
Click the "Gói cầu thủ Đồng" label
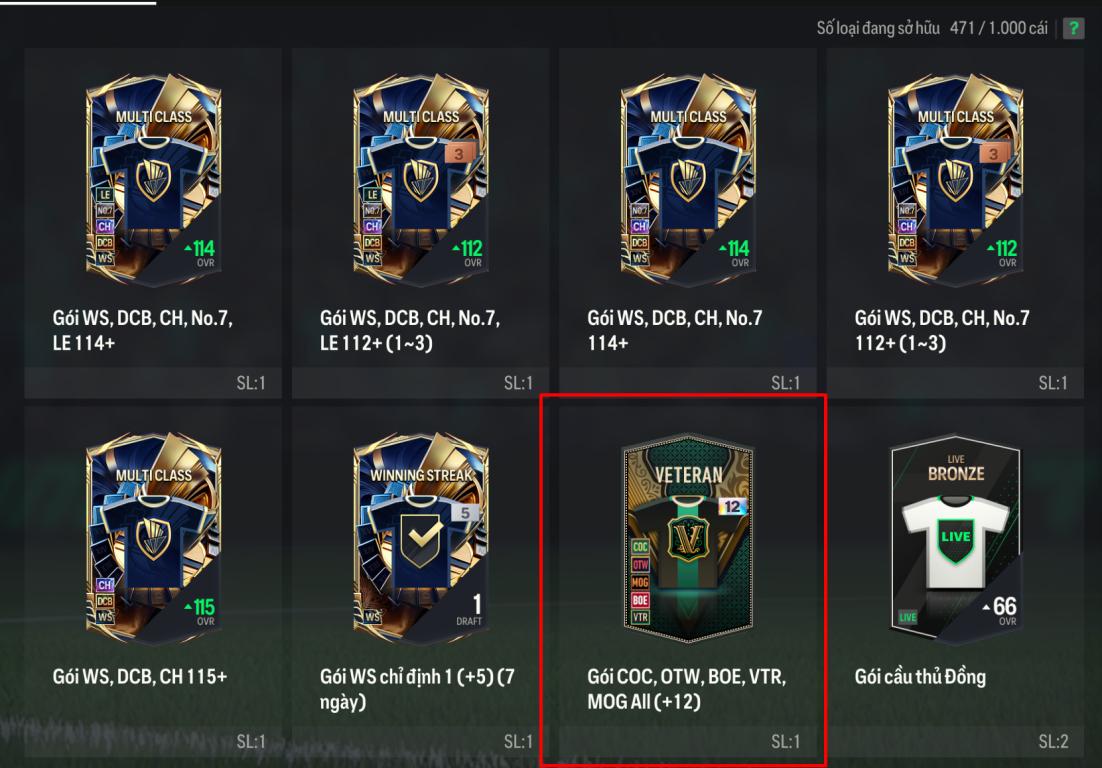pos(920,677)
